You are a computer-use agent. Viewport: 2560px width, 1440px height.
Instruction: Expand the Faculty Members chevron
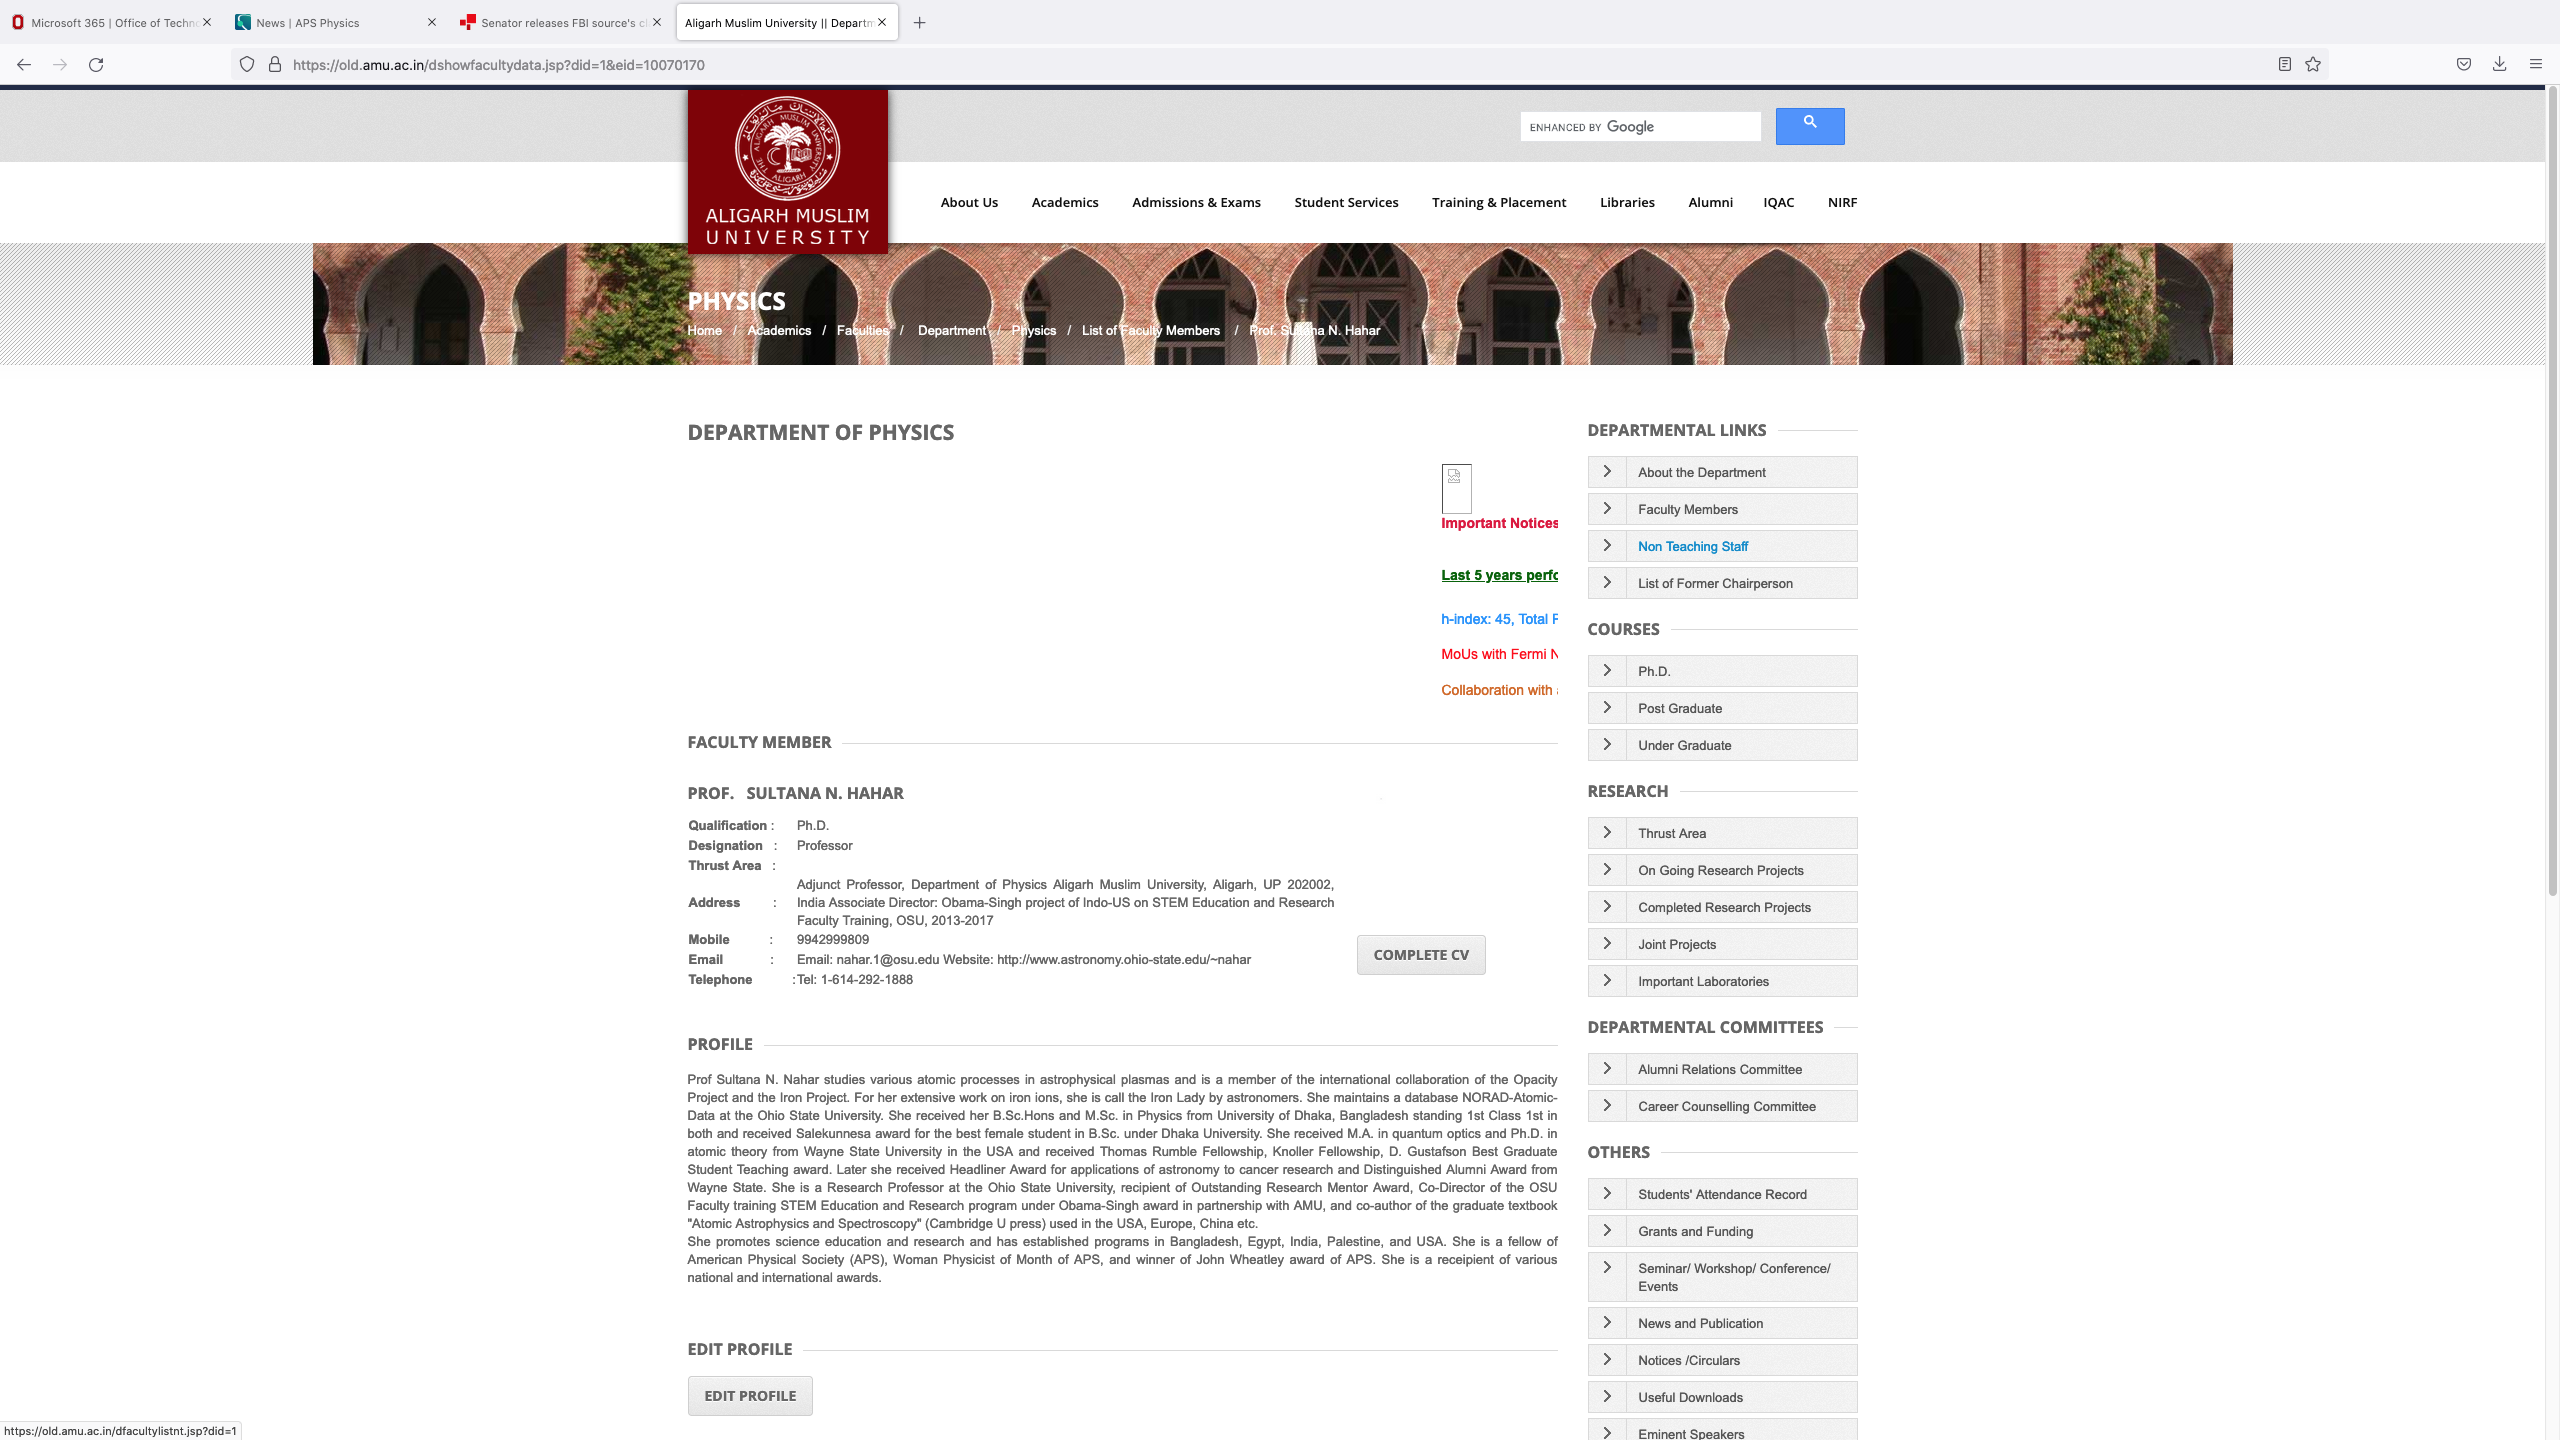1607,509
